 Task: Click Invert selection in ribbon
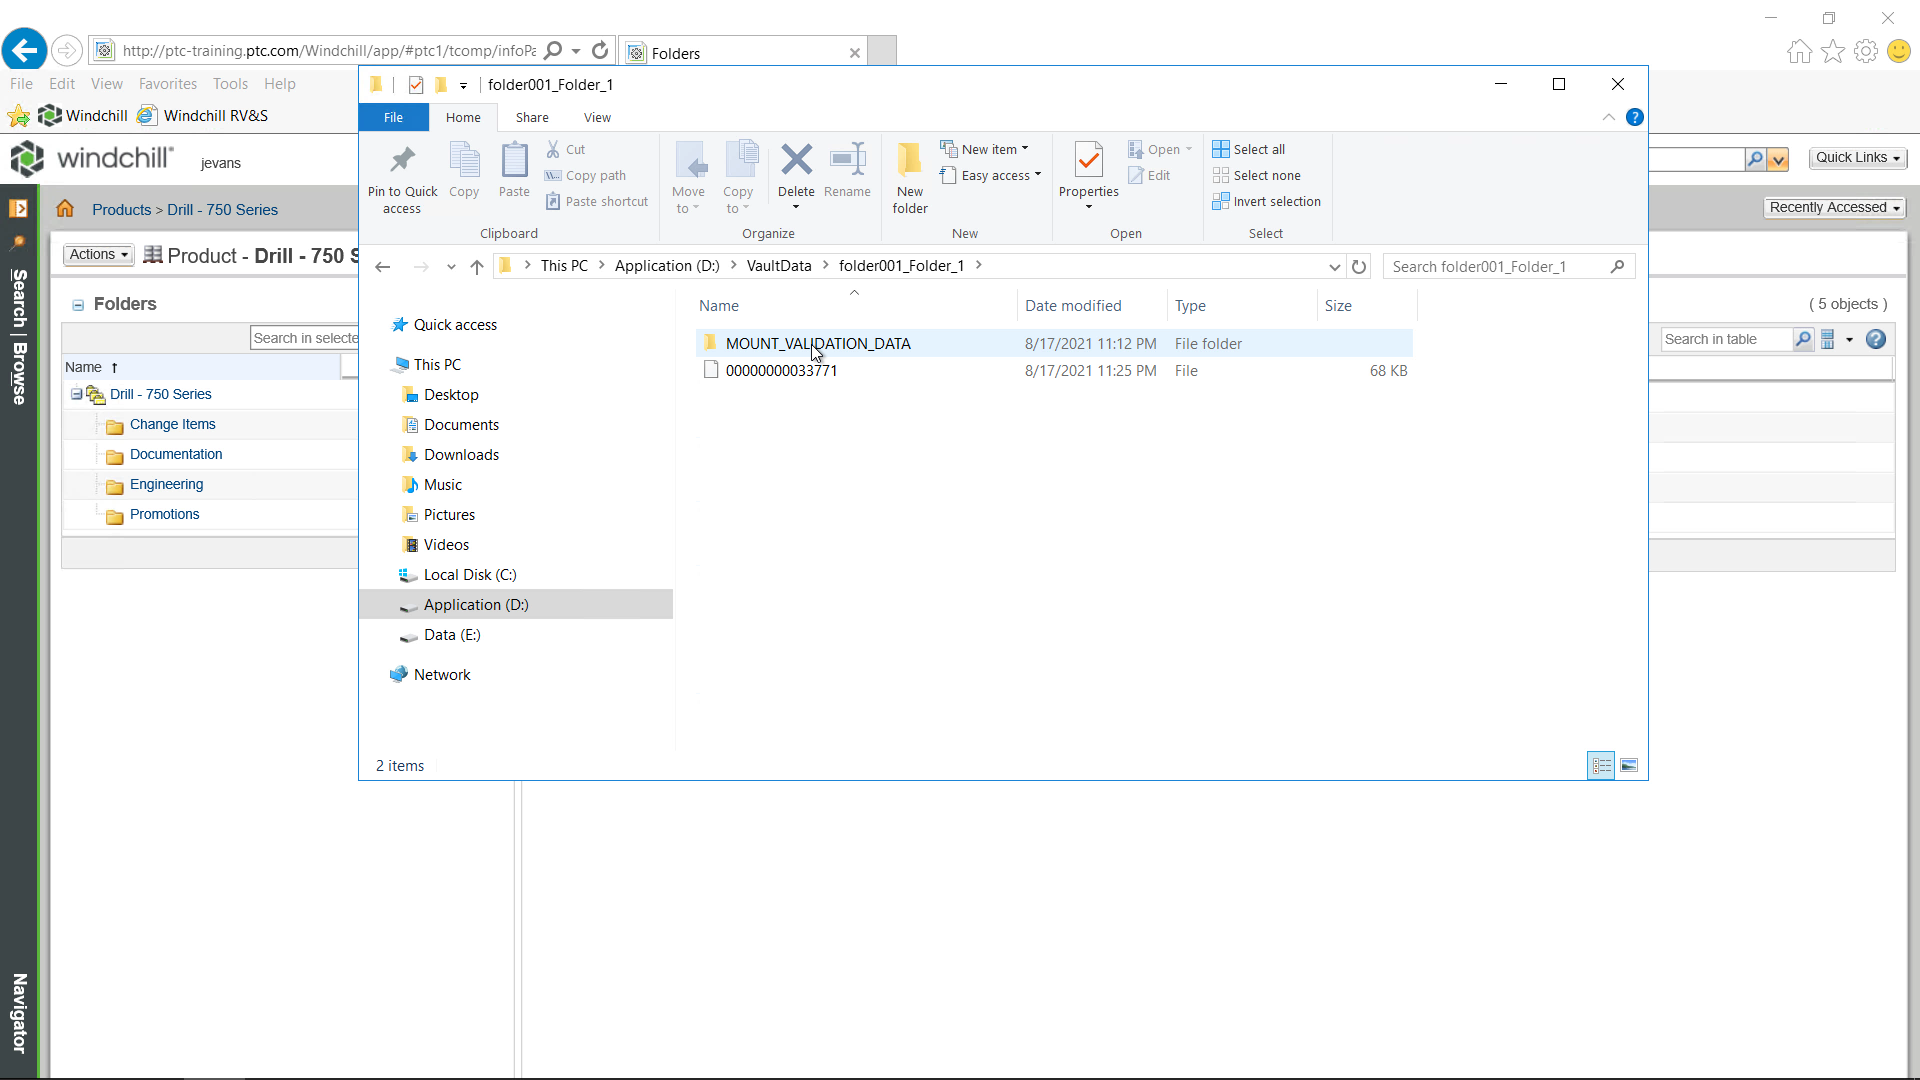tap(1266, 201)
